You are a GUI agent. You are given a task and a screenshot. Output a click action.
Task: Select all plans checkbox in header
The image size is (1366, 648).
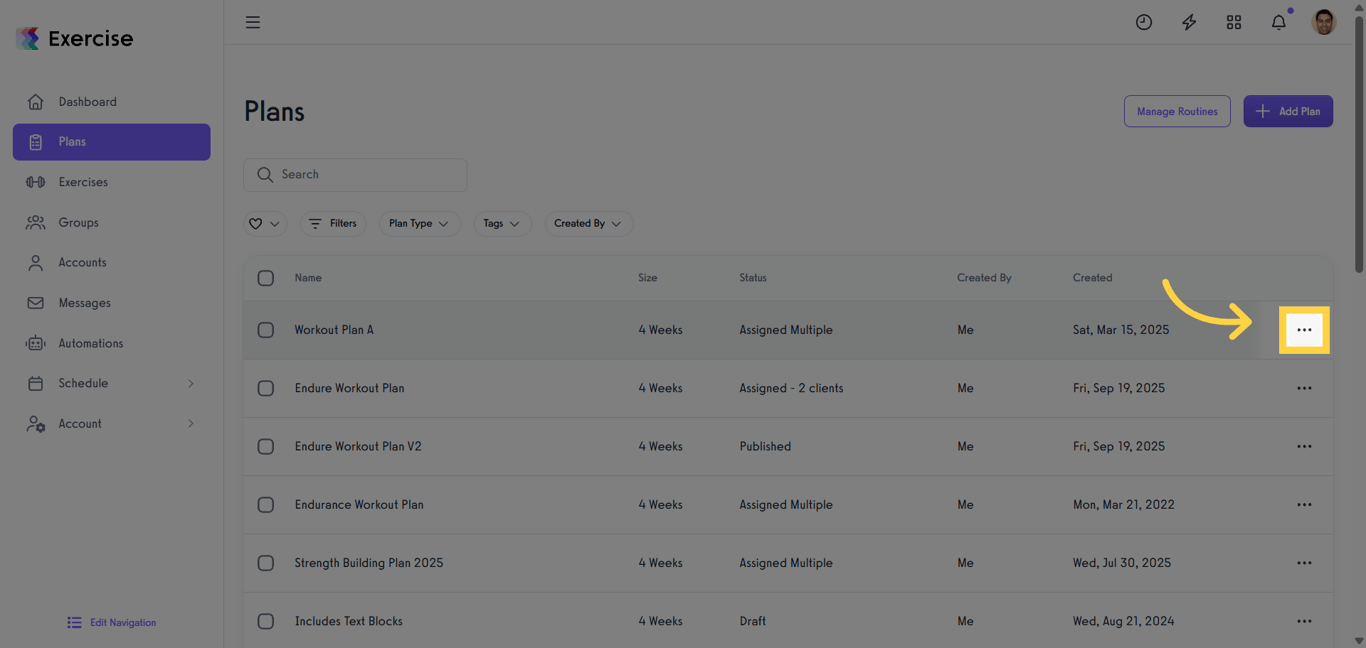tap(265, 278)
